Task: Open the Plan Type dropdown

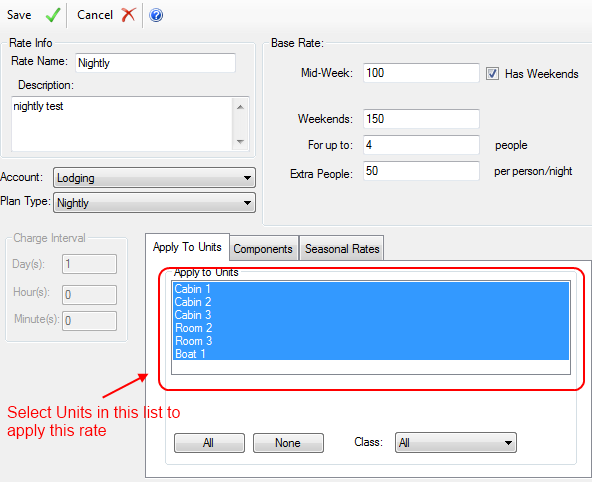Action: coord(154,203)
